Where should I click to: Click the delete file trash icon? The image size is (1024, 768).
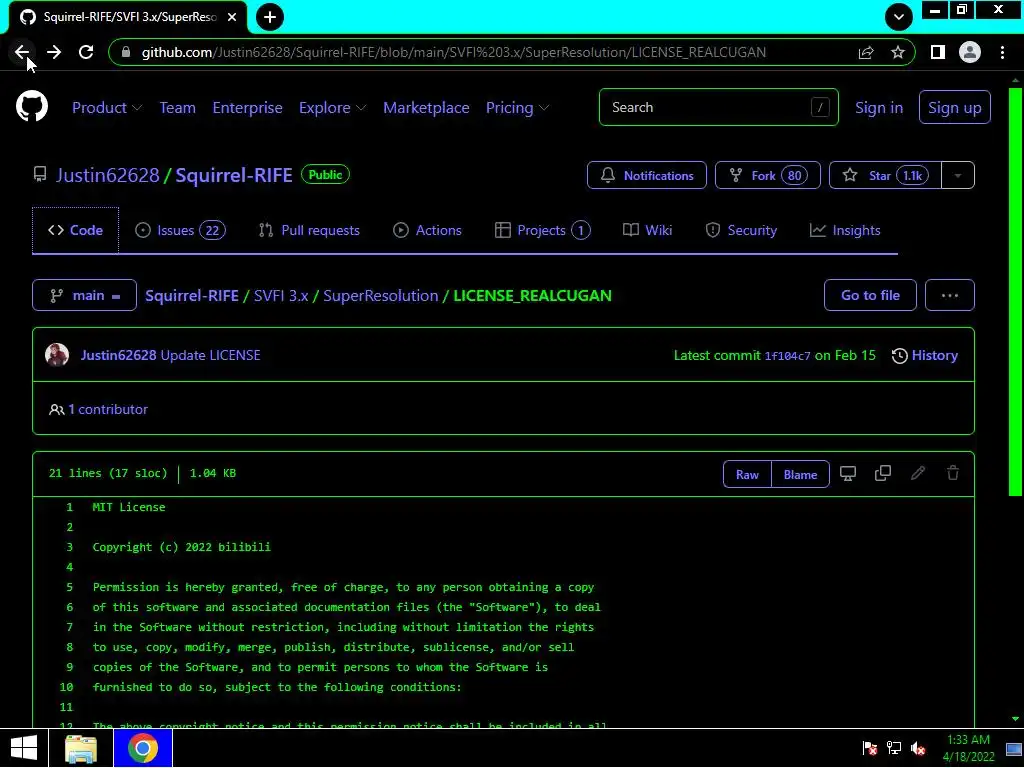coord(953,473)
